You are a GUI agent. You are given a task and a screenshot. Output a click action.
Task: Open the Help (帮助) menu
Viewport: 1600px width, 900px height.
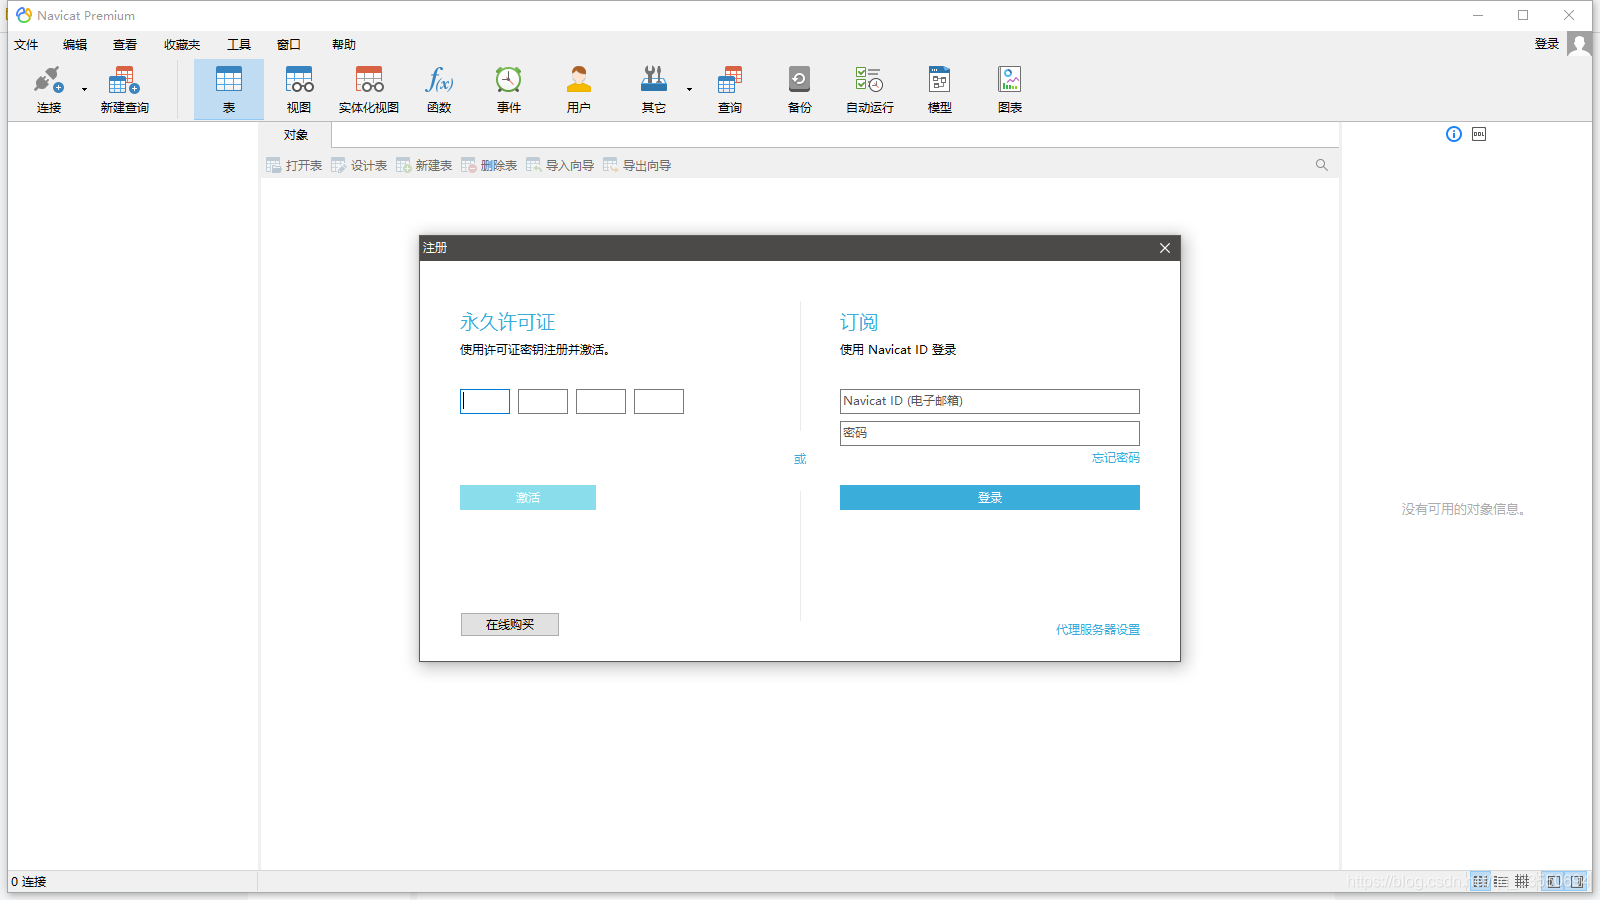[x=344, y=44]
